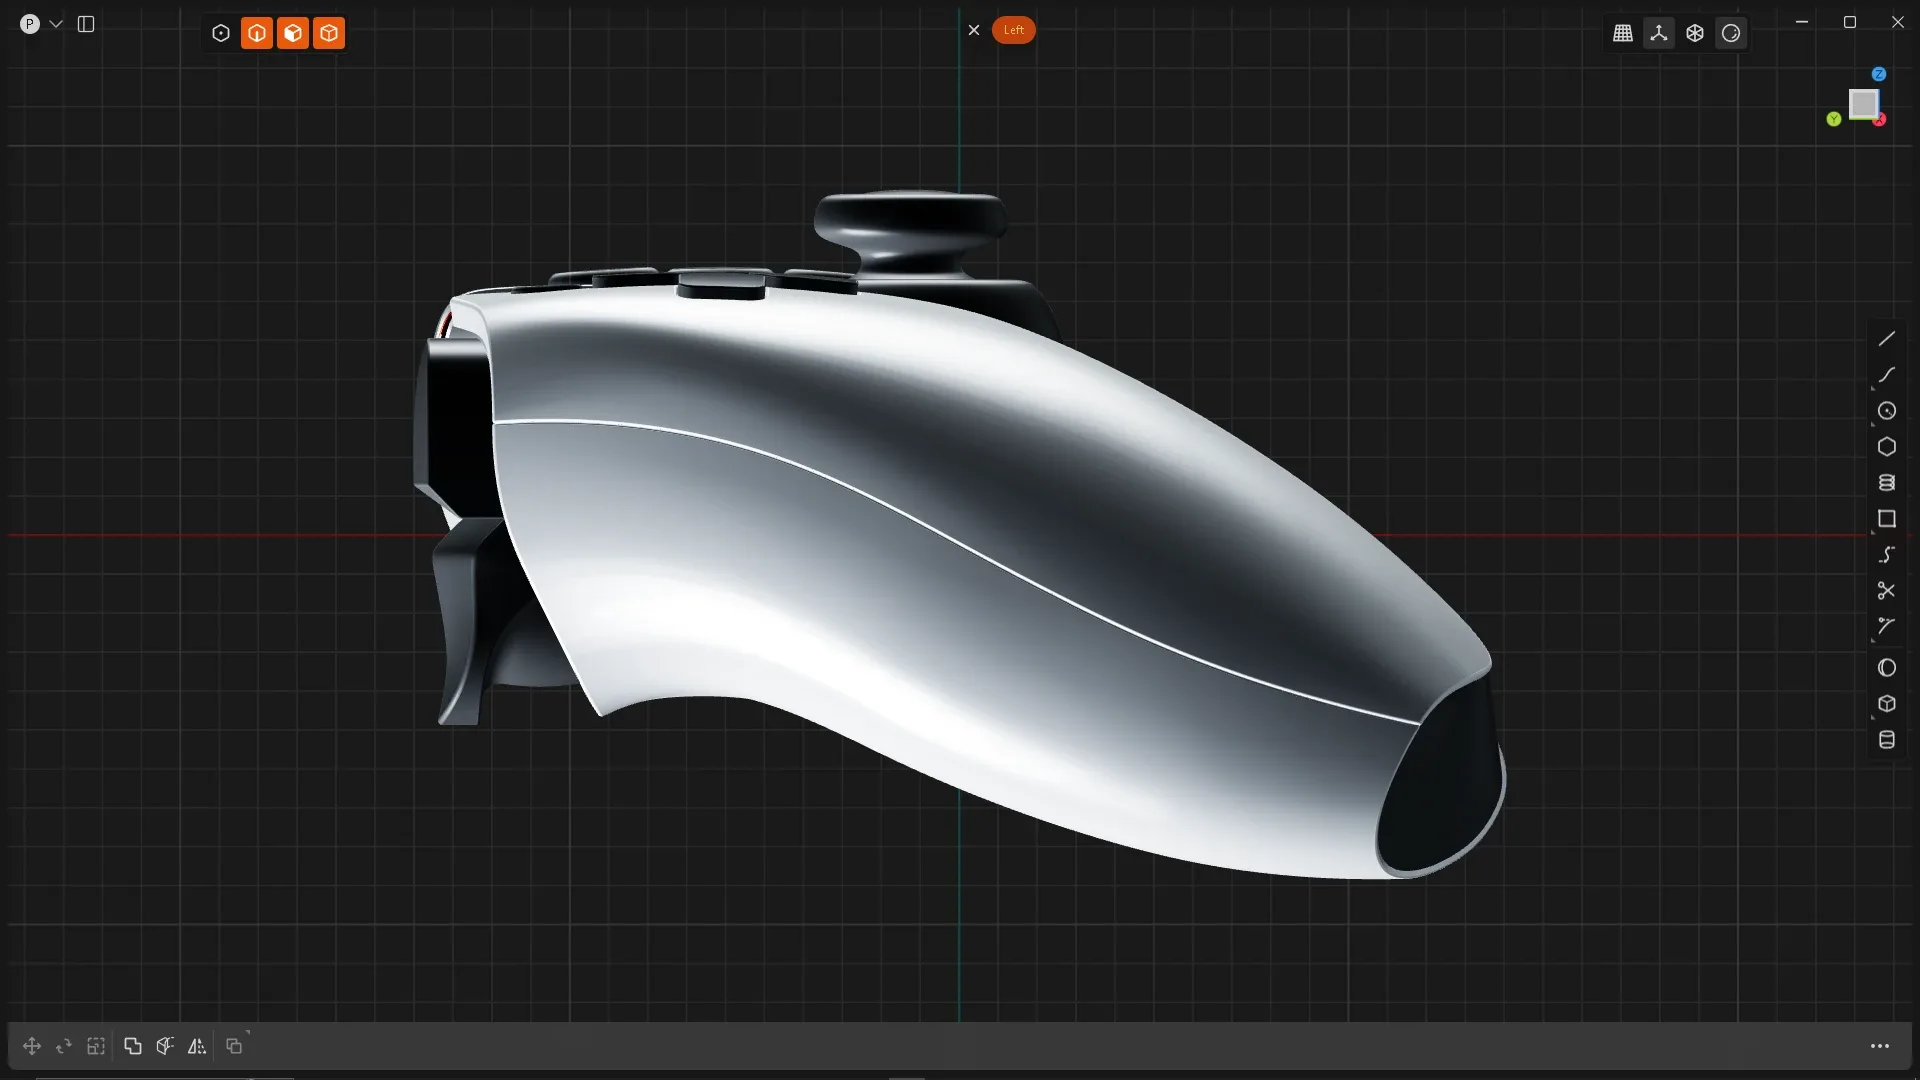Select the Curve tool
Screen dimensions: 1920x1080
pyautogui.click(x=1887, y=375)
